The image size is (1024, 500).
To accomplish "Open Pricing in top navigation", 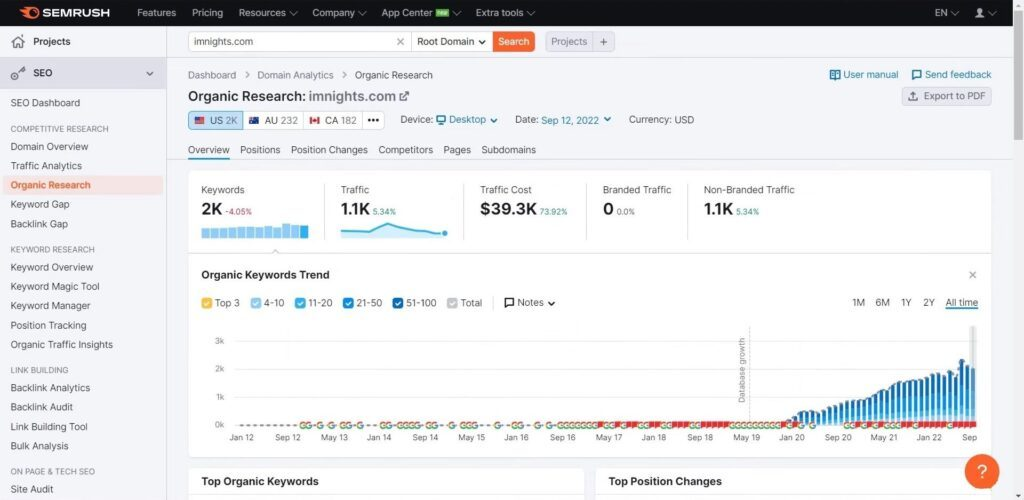I will click(x=208, y=12).
